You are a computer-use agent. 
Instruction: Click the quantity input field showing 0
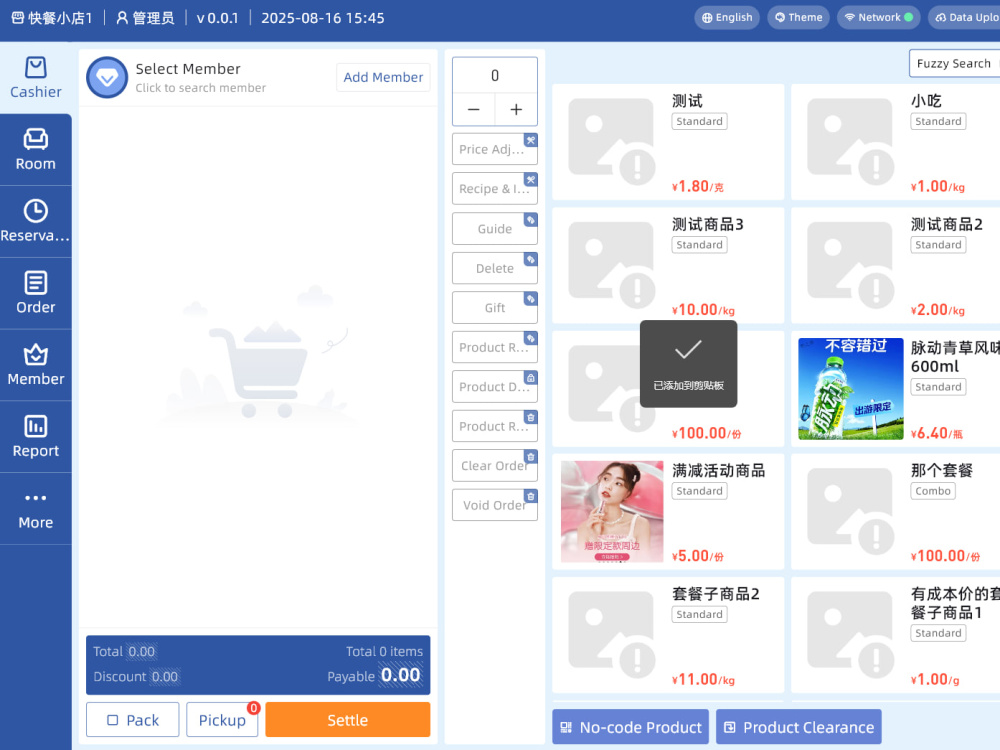pos(495,76)
